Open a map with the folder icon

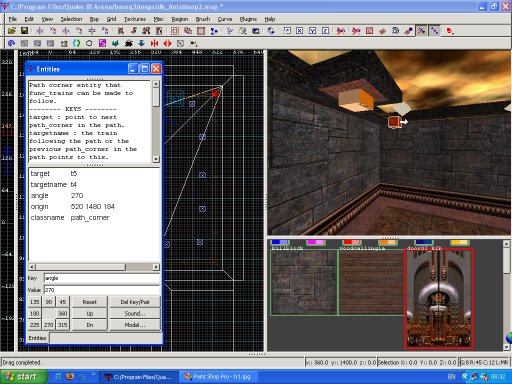[12, 31]
